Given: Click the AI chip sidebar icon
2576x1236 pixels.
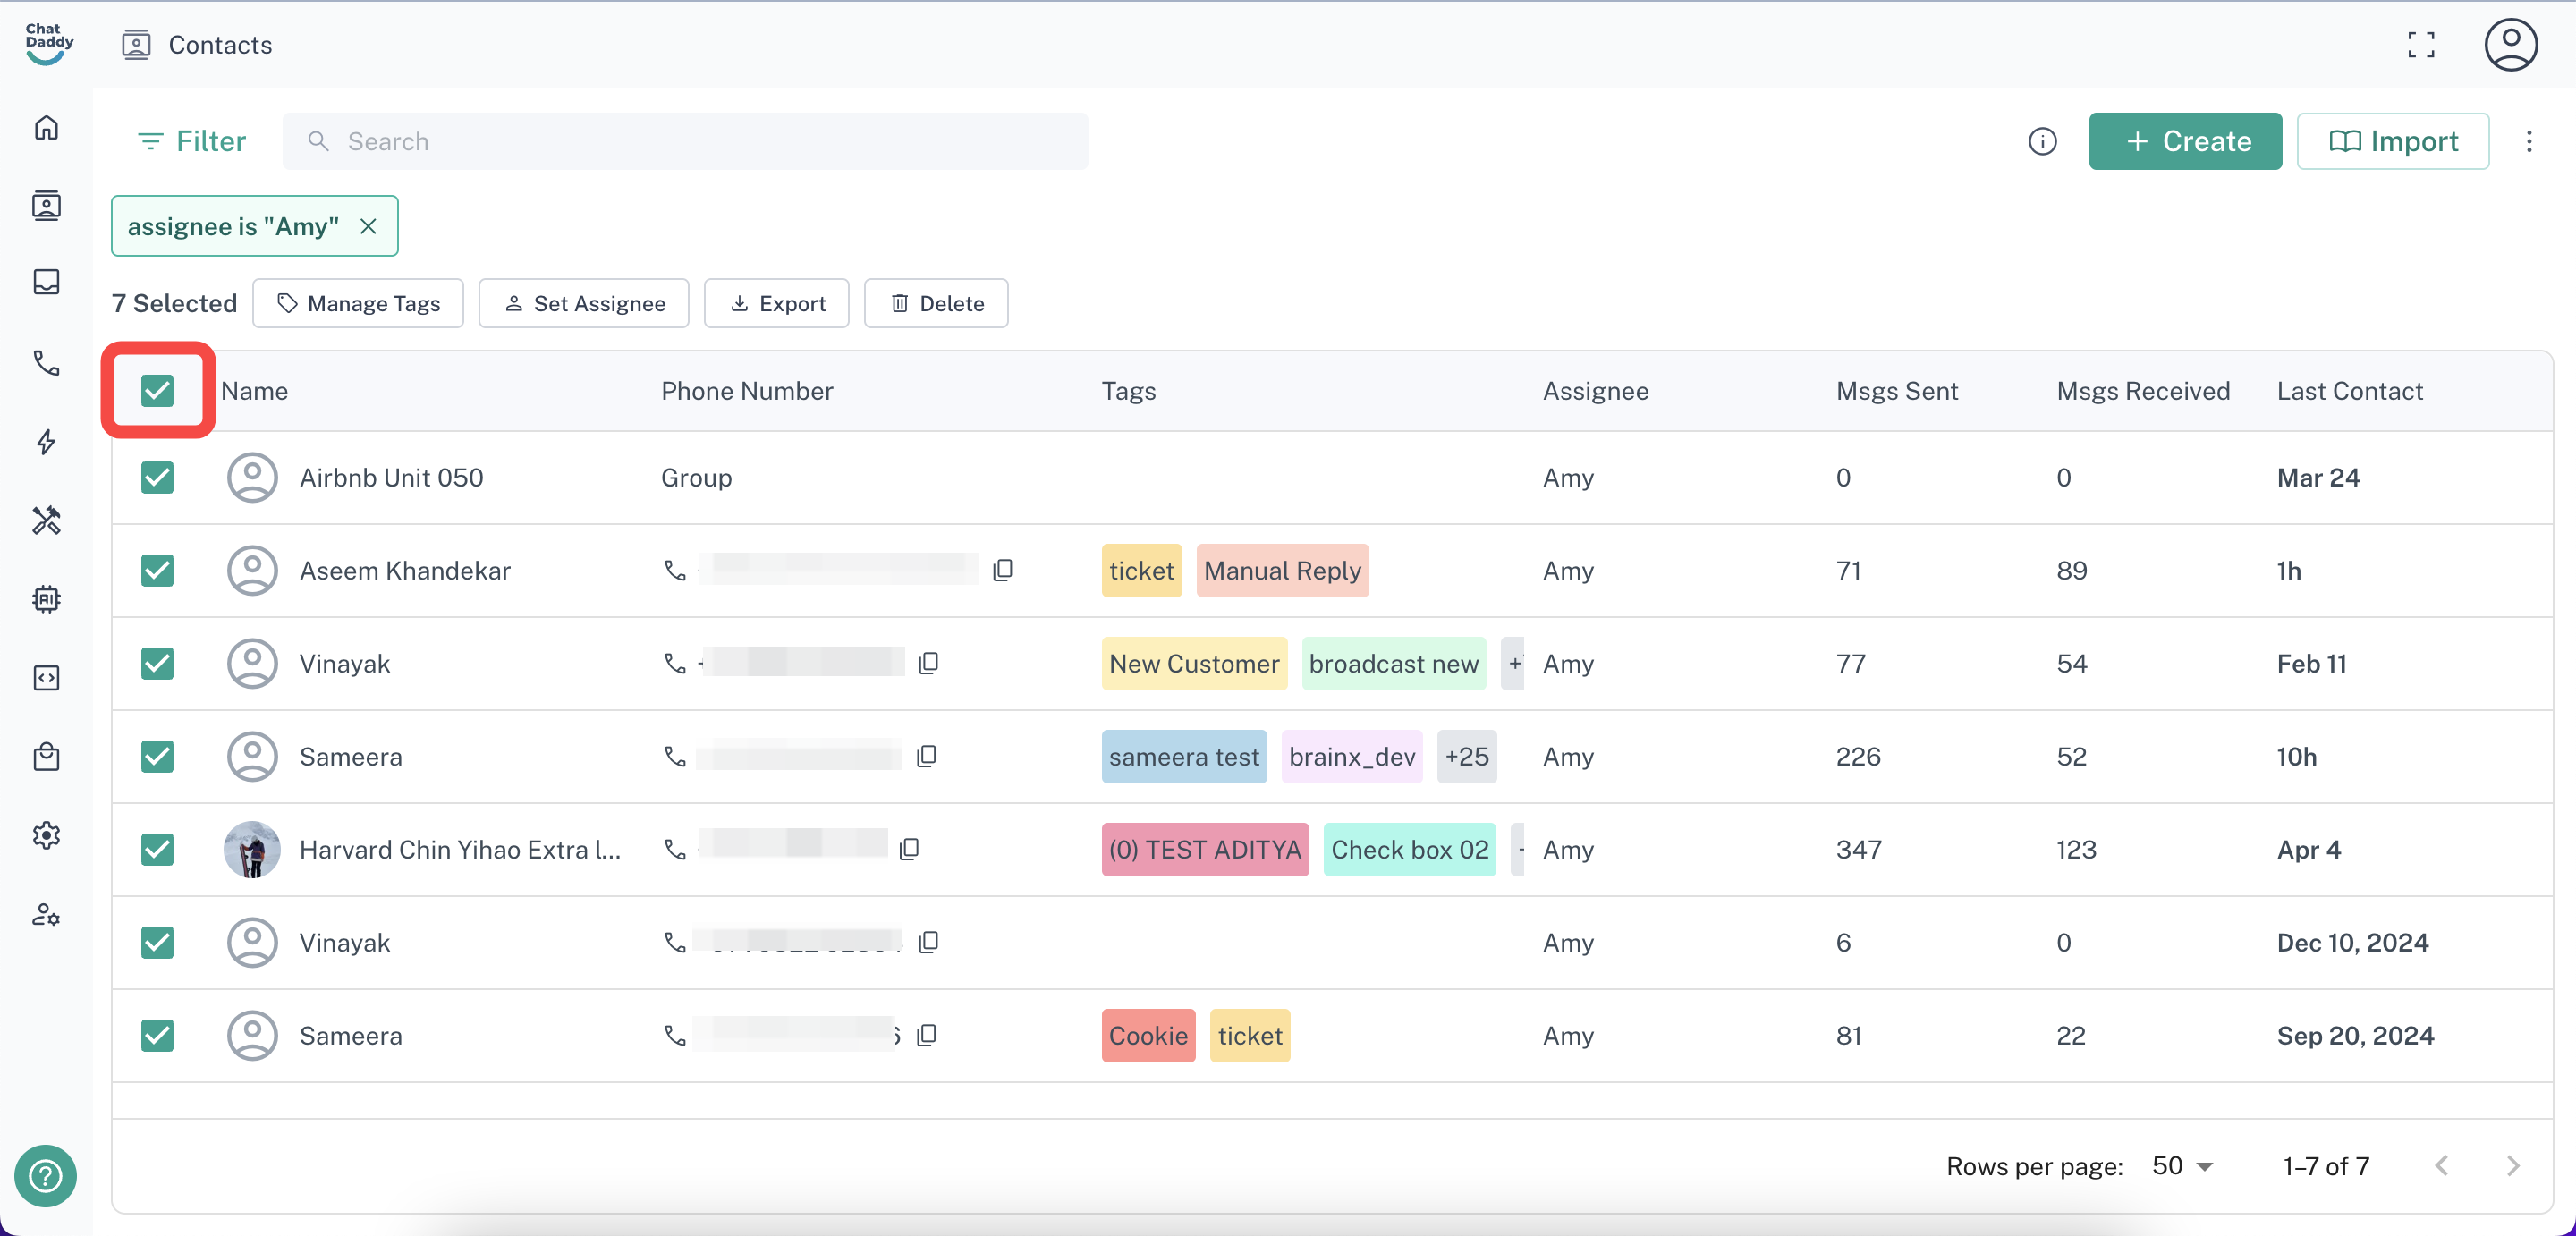Looking at the screenshot, I should [46, 599].
